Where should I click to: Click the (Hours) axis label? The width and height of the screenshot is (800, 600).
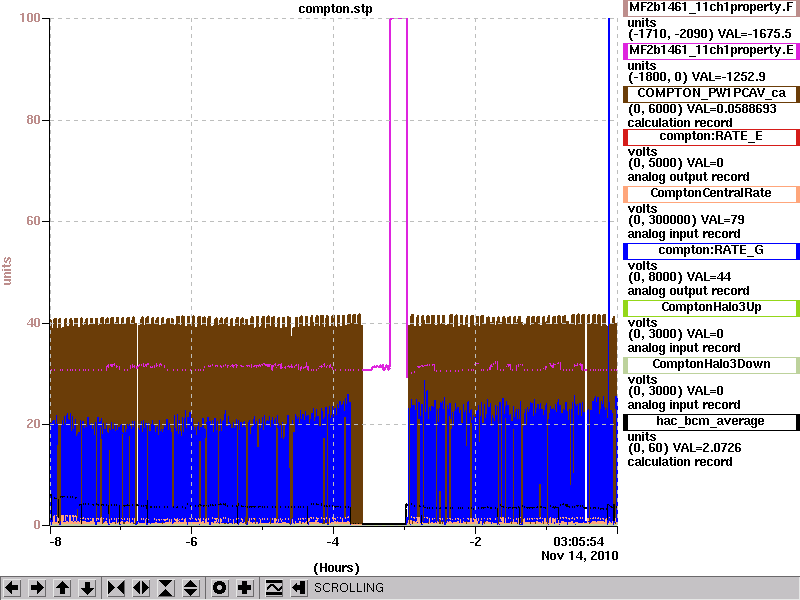[336, 568]
